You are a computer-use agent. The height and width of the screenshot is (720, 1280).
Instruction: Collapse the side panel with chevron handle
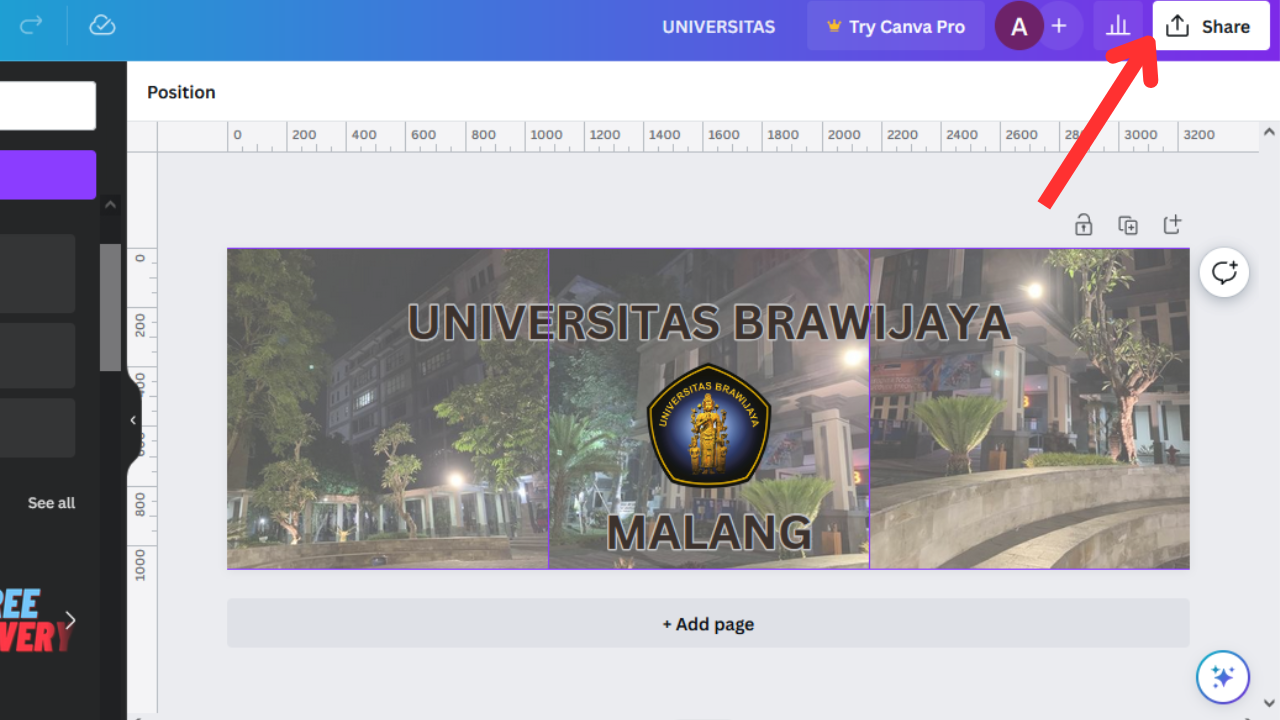point(134,420)
